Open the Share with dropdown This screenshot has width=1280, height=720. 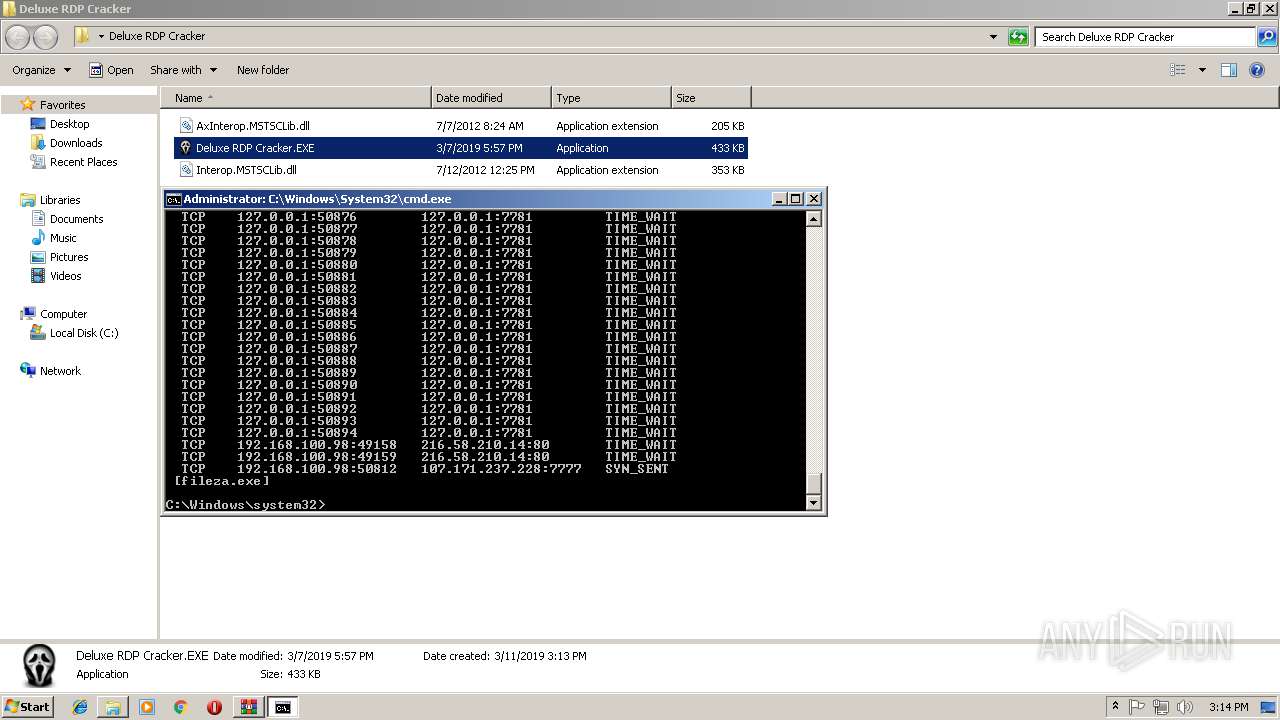click(x=183, y=70)
